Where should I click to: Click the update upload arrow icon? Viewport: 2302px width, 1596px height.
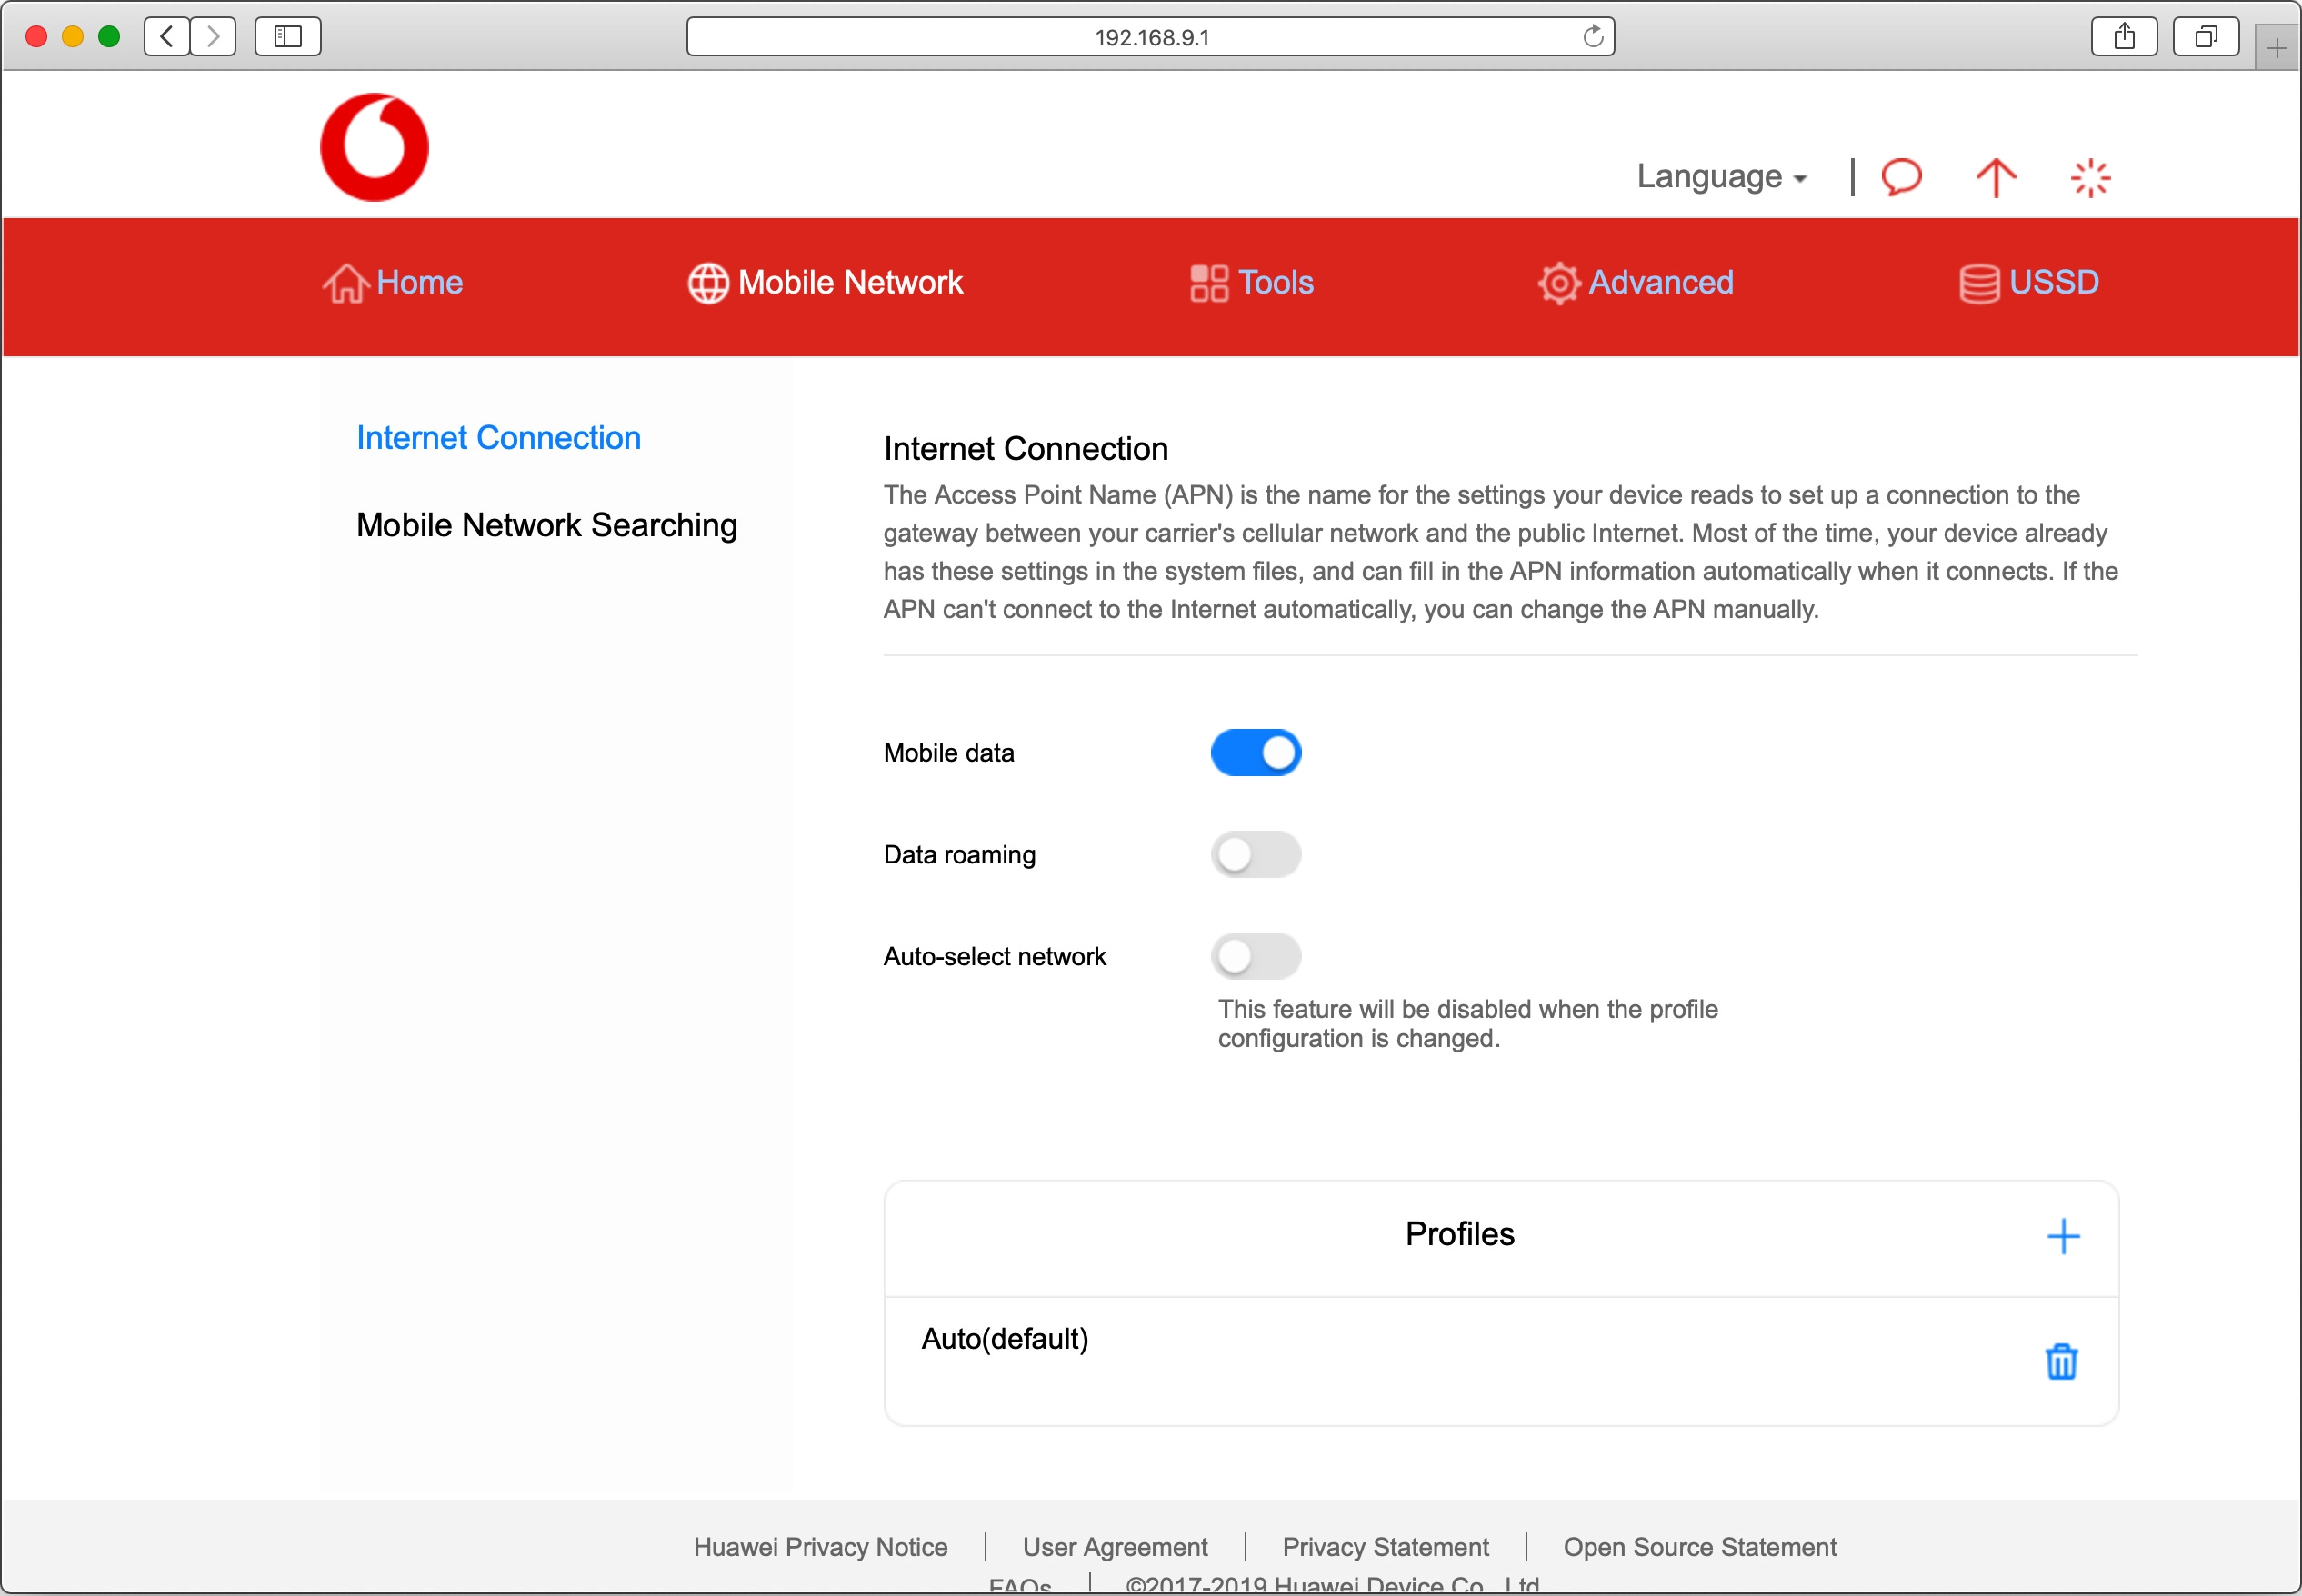1994,177
